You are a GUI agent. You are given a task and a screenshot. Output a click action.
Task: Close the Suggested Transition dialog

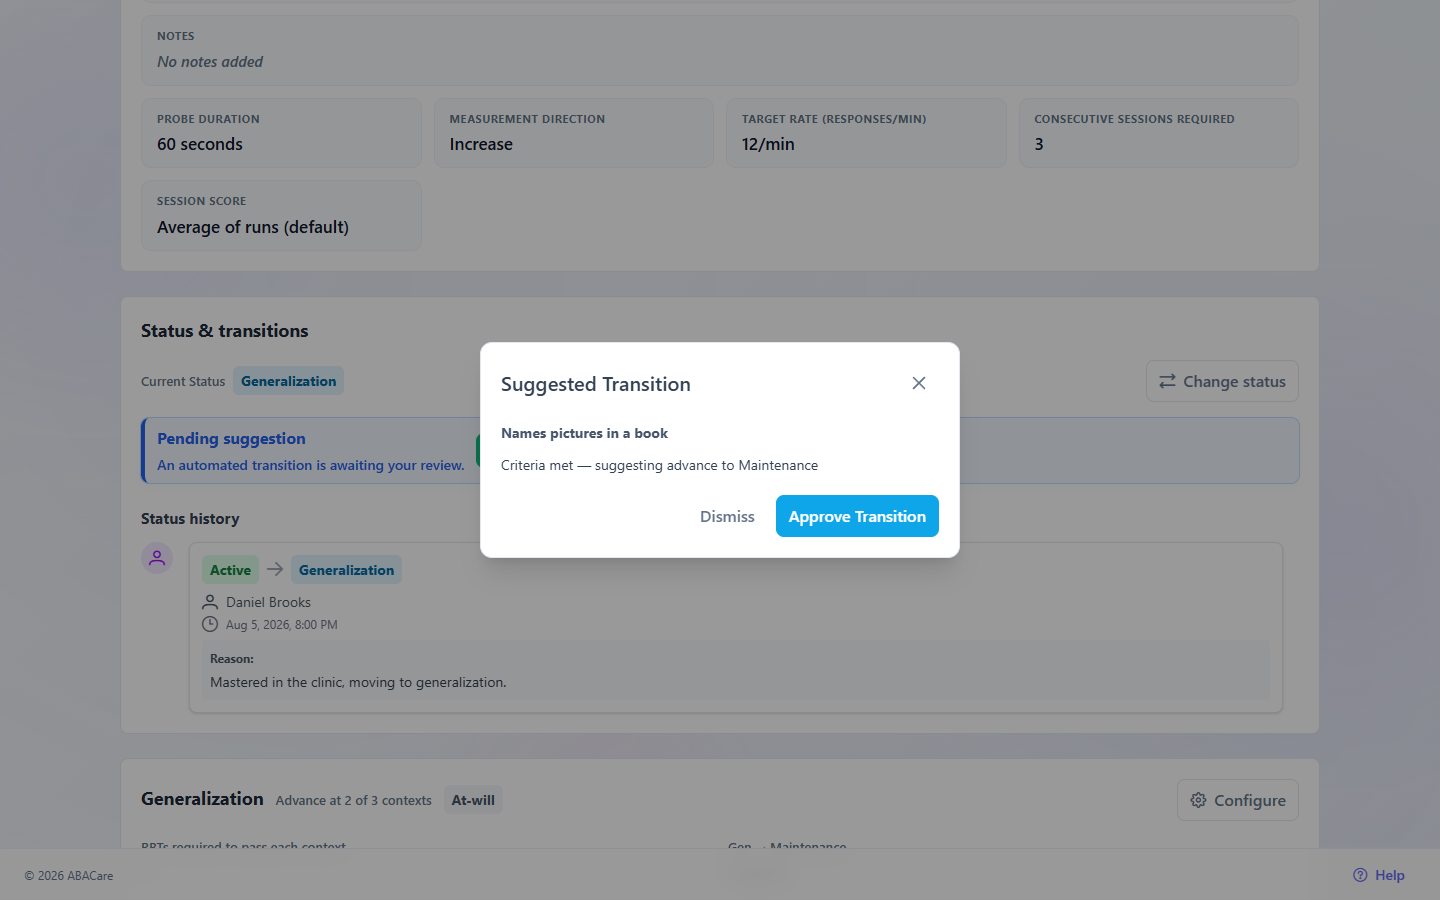tap(919, 383)
